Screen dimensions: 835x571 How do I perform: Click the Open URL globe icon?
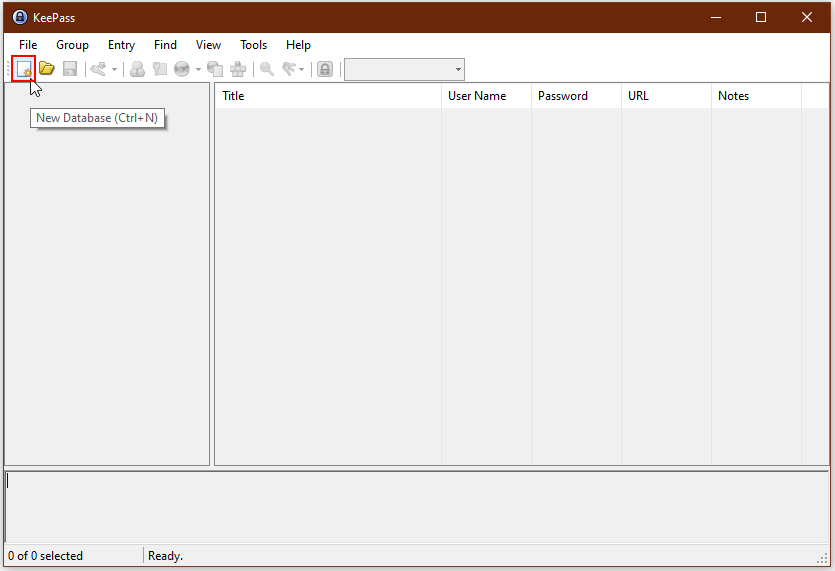pos(182,69)
